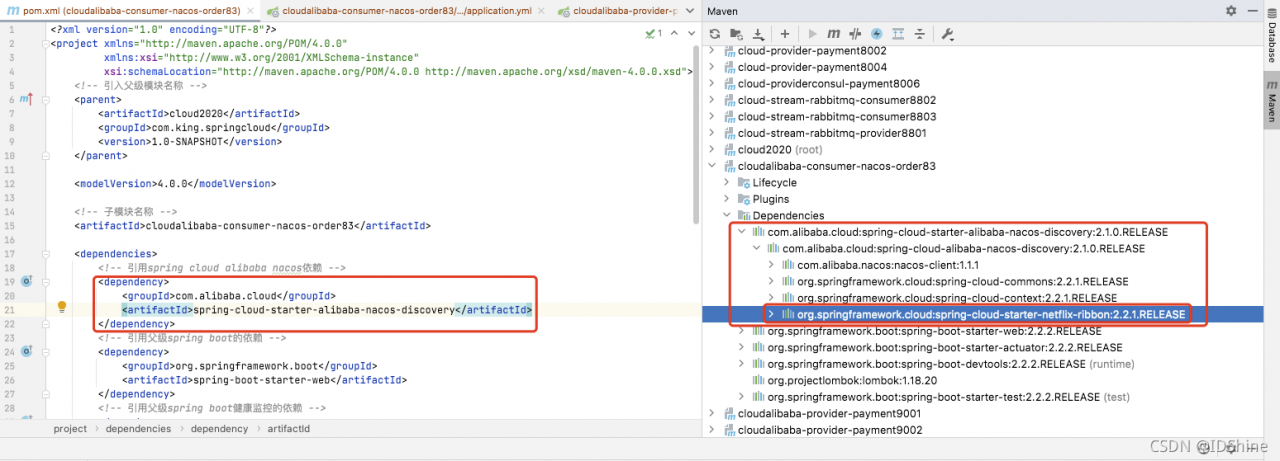Place cursor in cloud2020 artifactId text

pos(198,114)
